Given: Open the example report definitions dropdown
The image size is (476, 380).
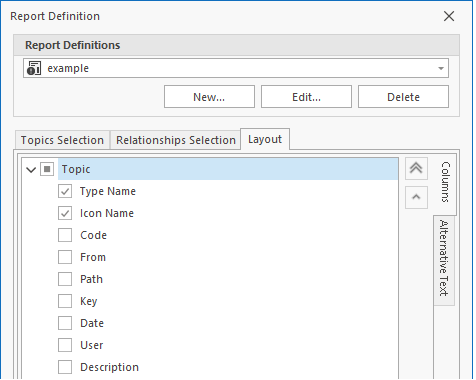Looking at the screenshot, I should click(442, 69).
